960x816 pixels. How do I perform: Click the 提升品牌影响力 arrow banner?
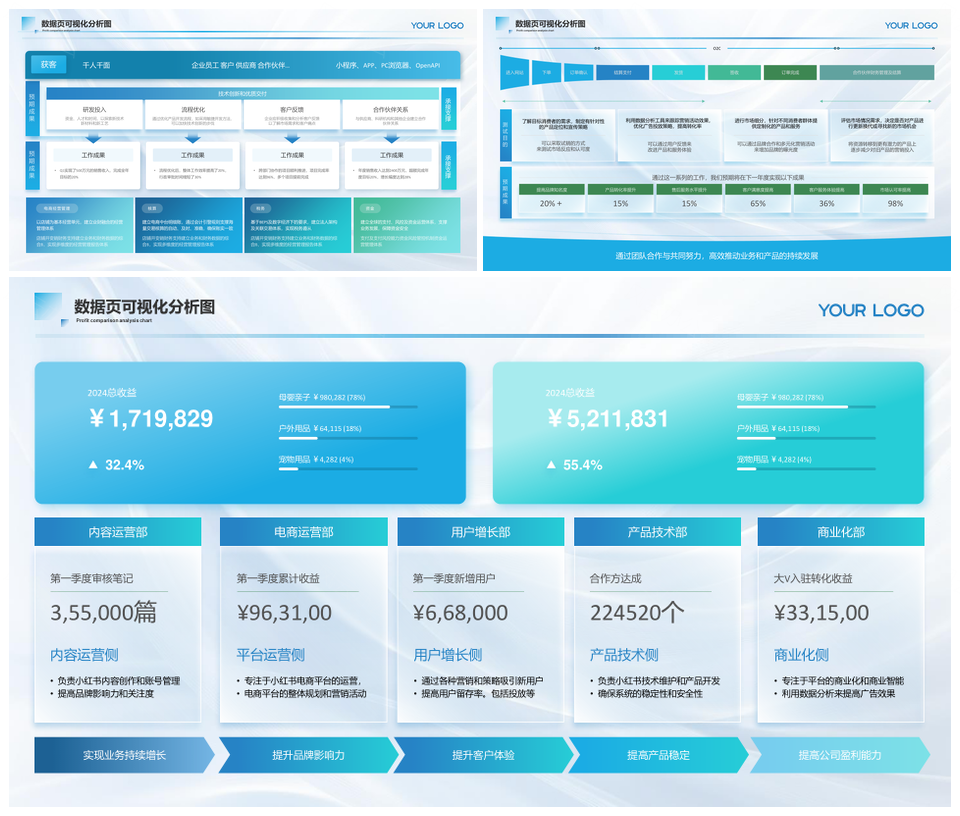tap(308, 755)
